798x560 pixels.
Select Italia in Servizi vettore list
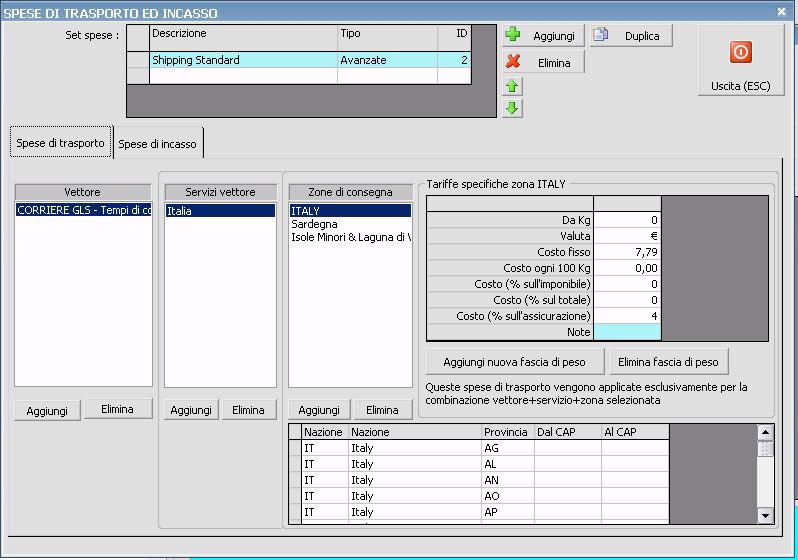click(x=220, y=210)
